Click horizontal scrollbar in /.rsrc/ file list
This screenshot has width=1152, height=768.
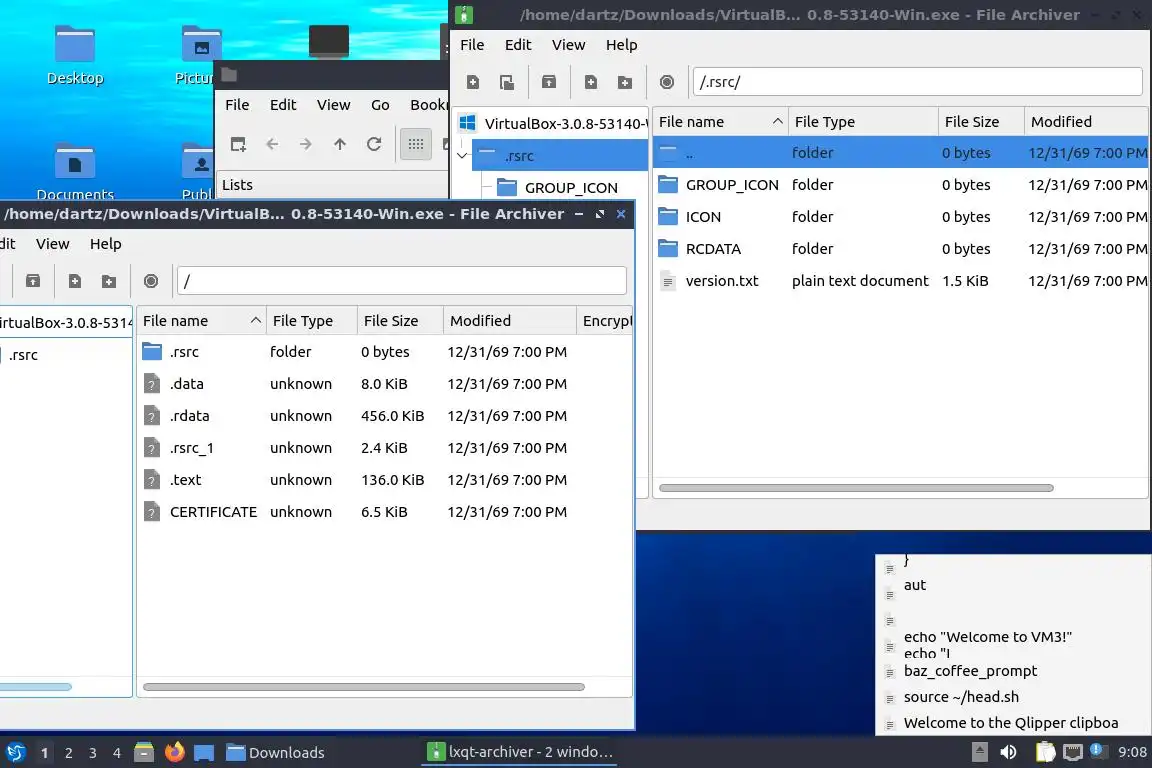coord(856,488)
